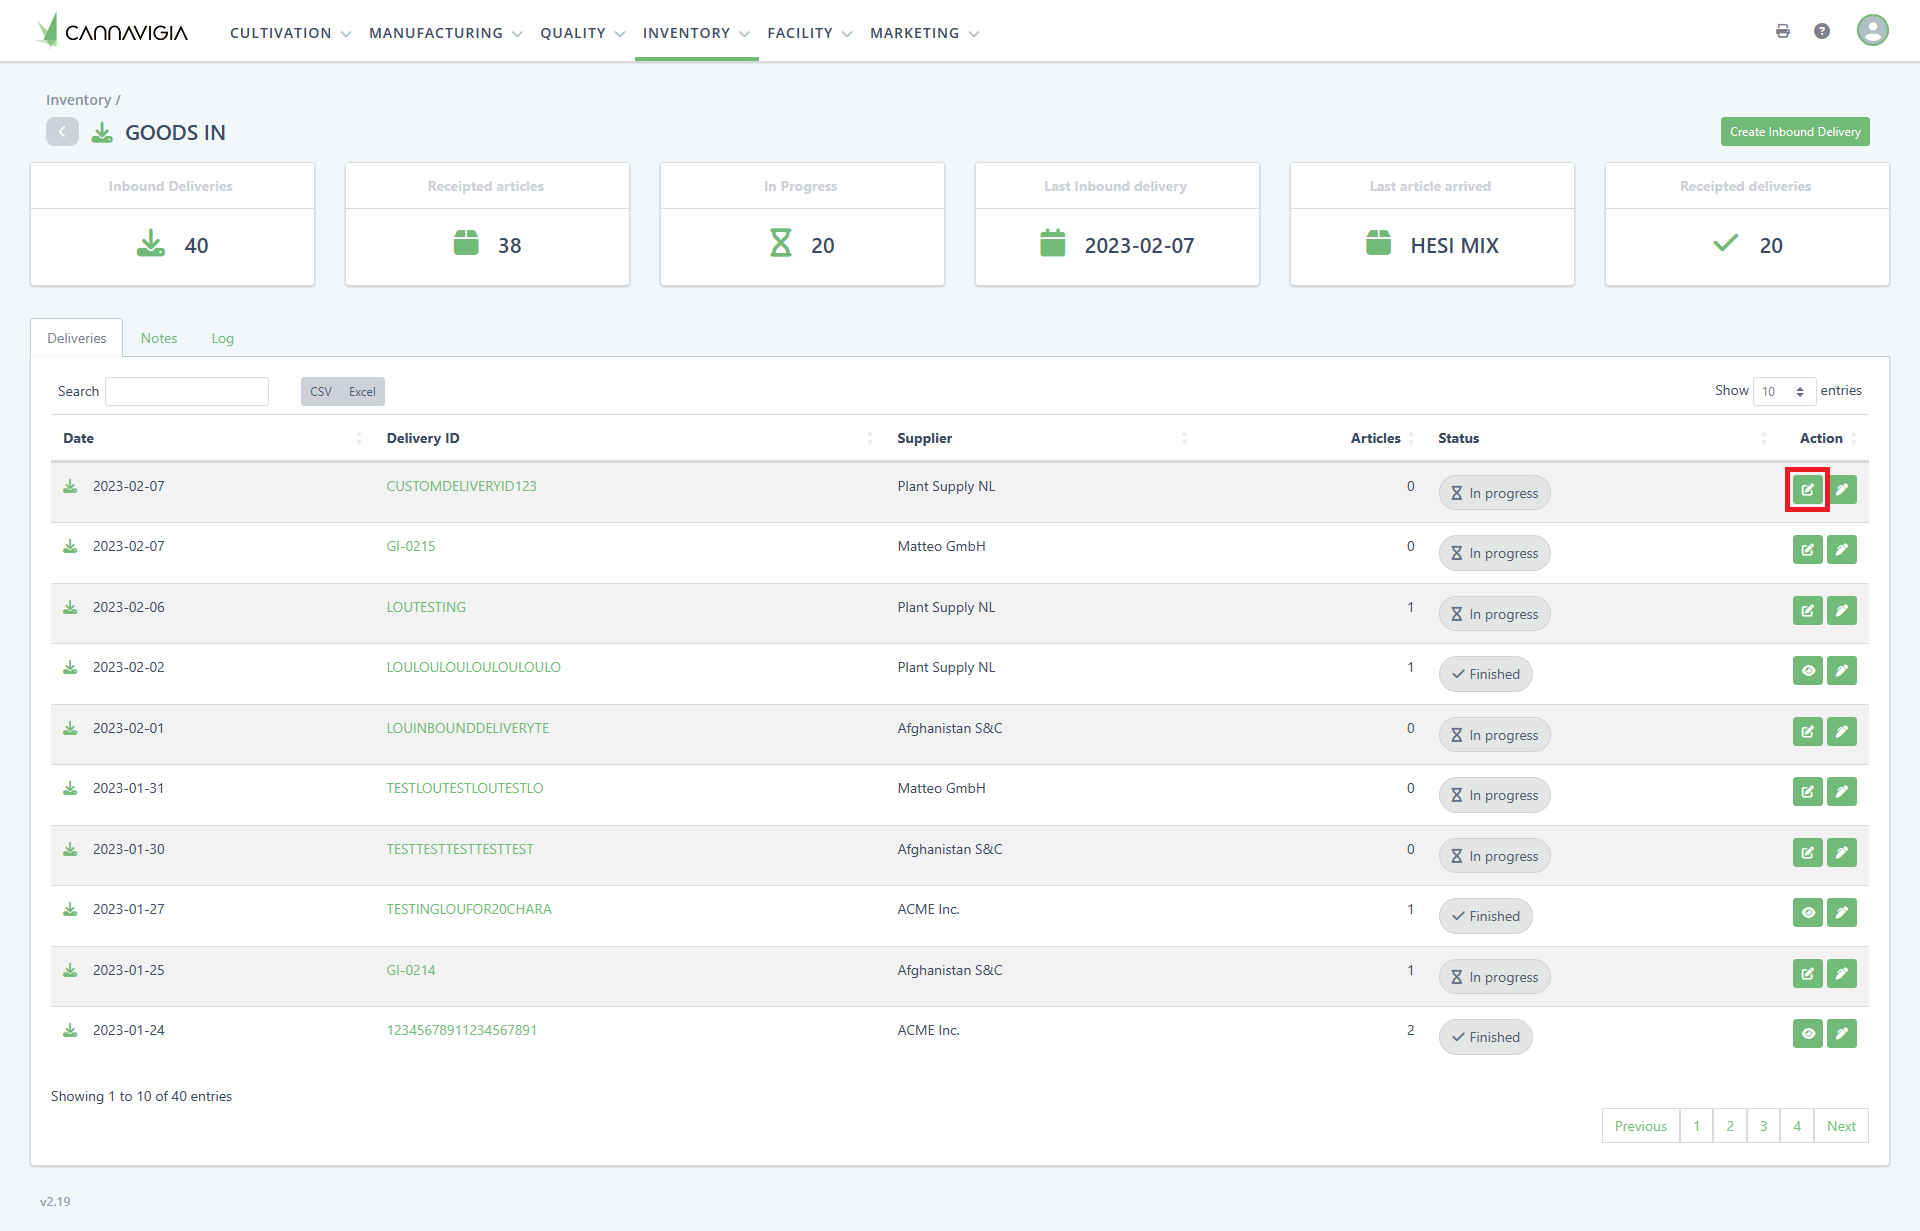
Task: Click edit icon for LOUTESTING delivery
Action: (x=1807, y=611)
